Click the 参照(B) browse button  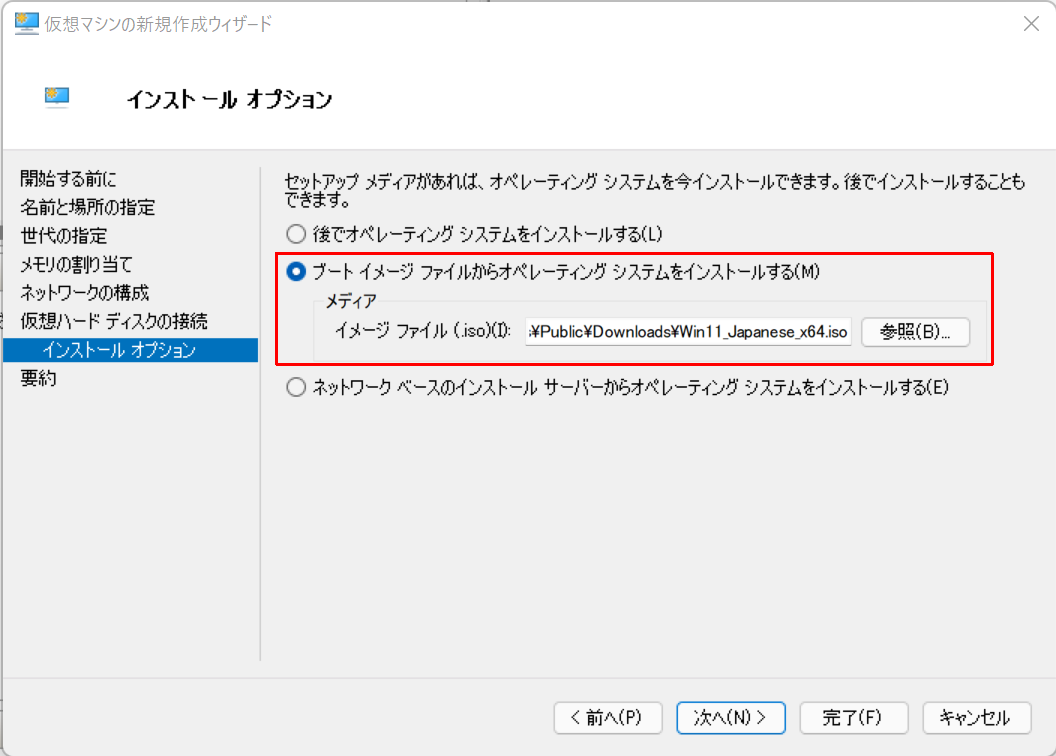916,332
